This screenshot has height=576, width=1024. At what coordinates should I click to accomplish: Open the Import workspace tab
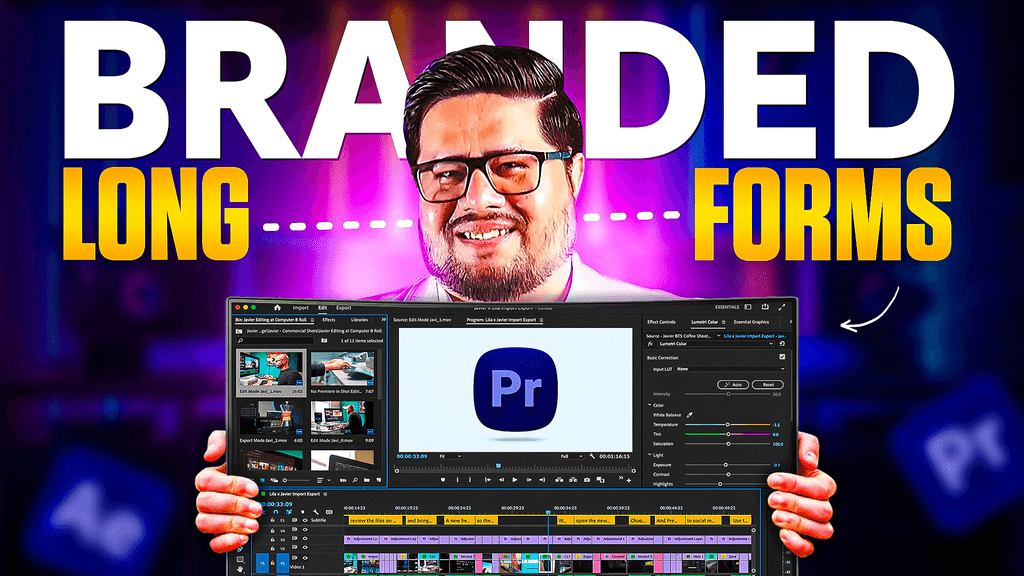click(300, 308)
